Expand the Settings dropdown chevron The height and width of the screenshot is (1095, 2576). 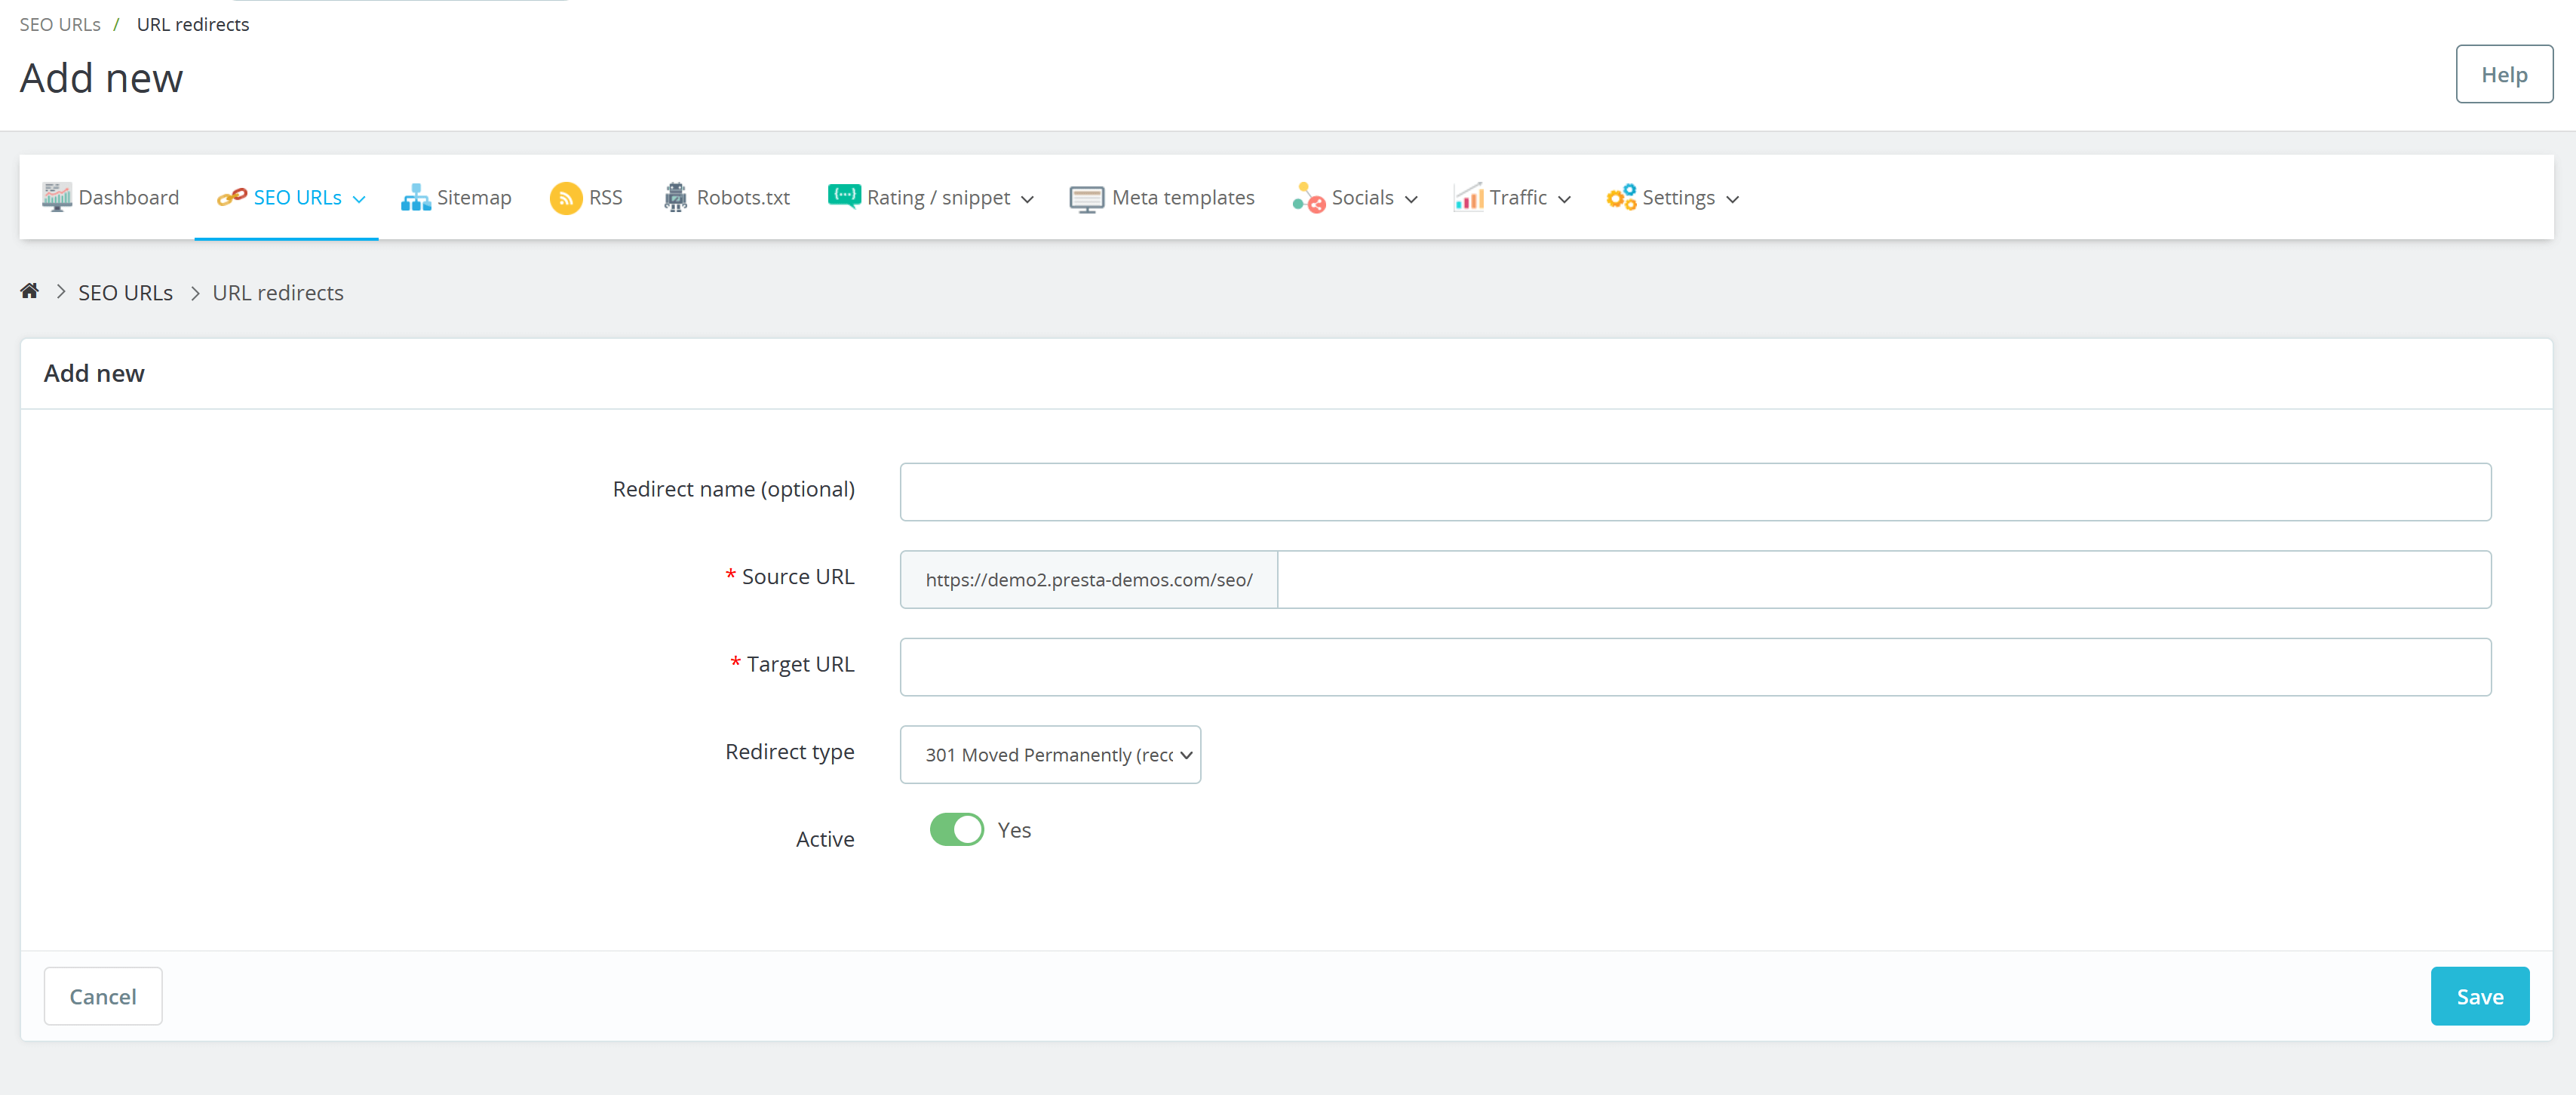(x=1731, y=198)
